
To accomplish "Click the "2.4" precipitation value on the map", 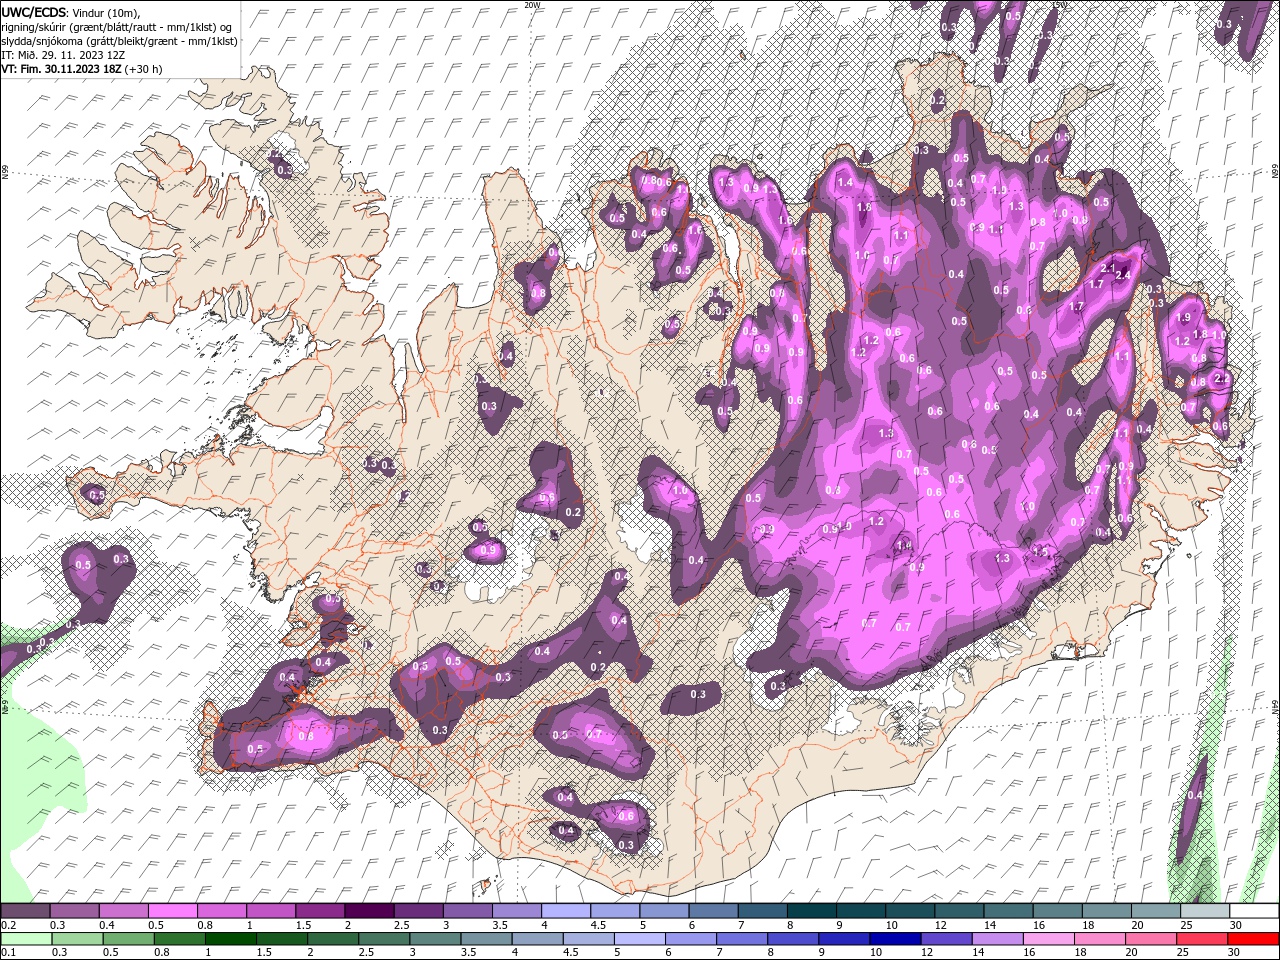I will (x=1123, y=275).
